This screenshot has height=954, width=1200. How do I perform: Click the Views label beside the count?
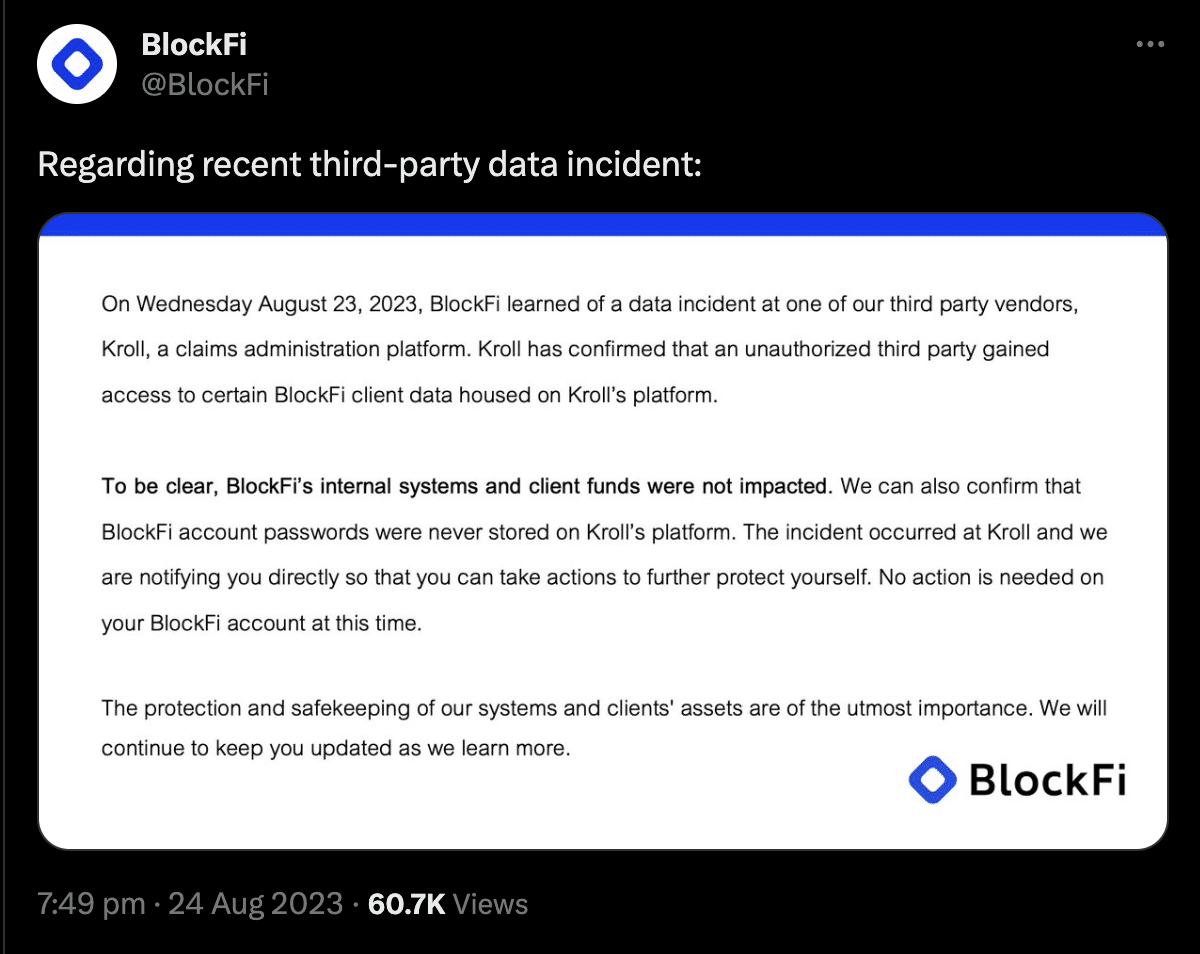[x=490, y=904]
